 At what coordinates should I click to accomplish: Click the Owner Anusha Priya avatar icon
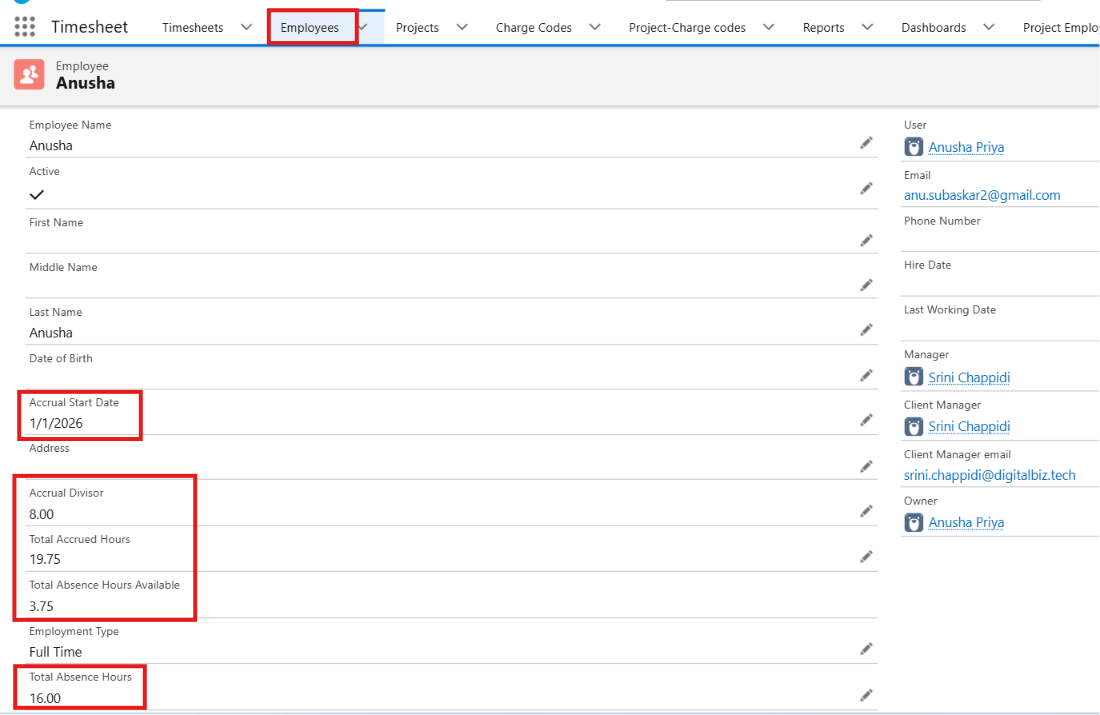coord(913,522)
